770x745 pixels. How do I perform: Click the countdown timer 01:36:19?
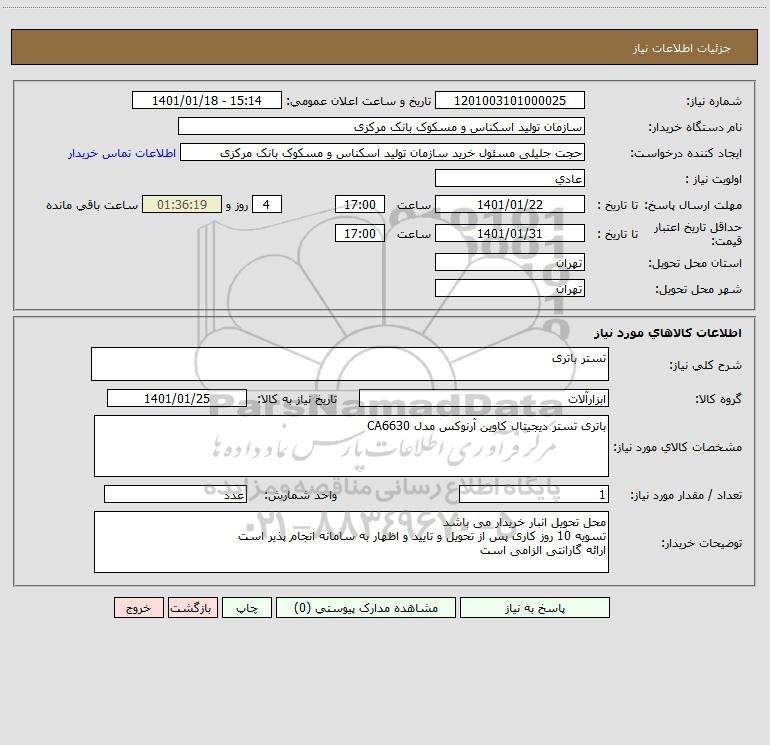click(x=182, y=204)
